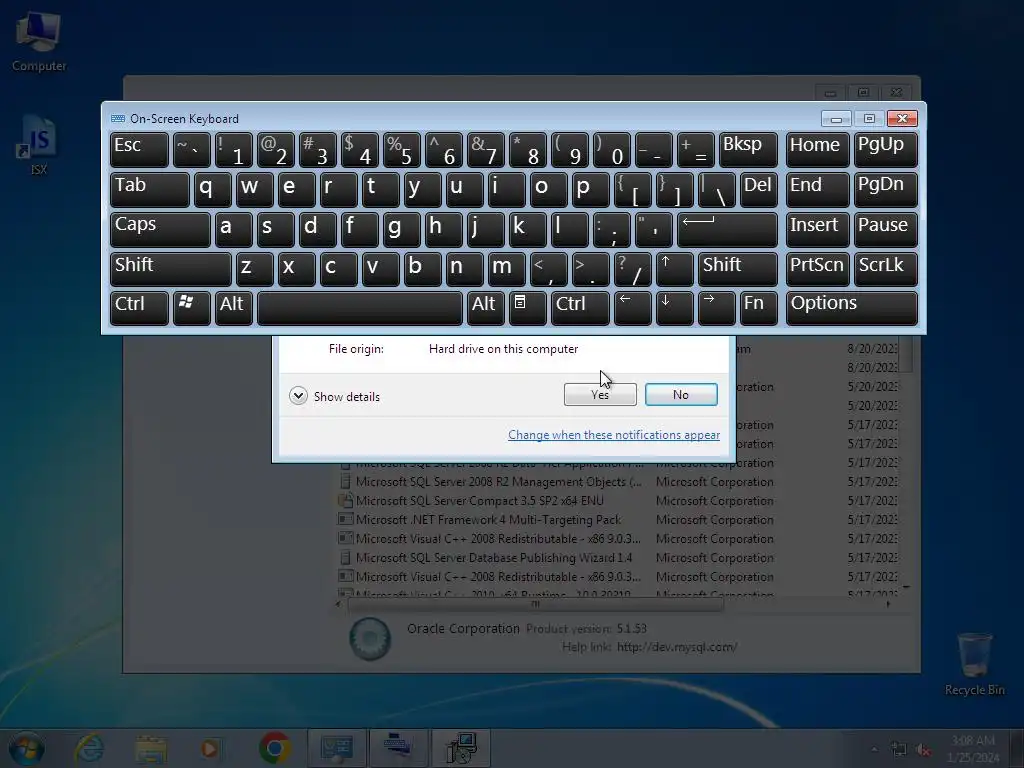The image size is (1024, 768).
Task: Click the semicolon key
Action: click(611, 229)
